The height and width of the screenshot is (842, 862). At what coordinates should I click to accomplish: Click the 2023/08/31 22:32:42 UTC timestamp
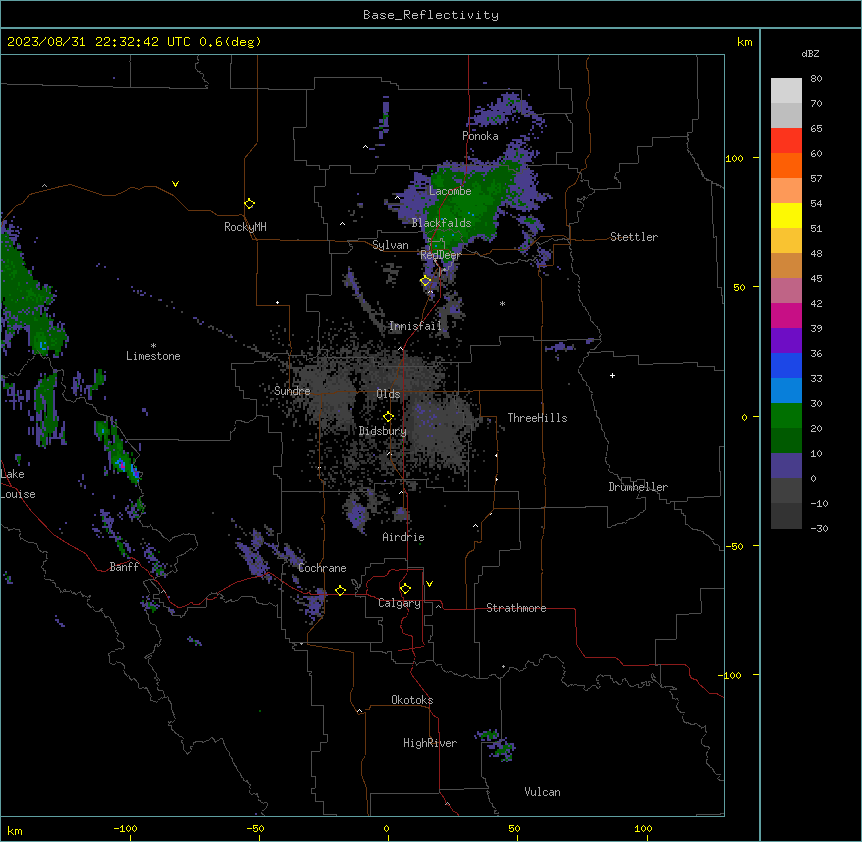click(98, 42)
